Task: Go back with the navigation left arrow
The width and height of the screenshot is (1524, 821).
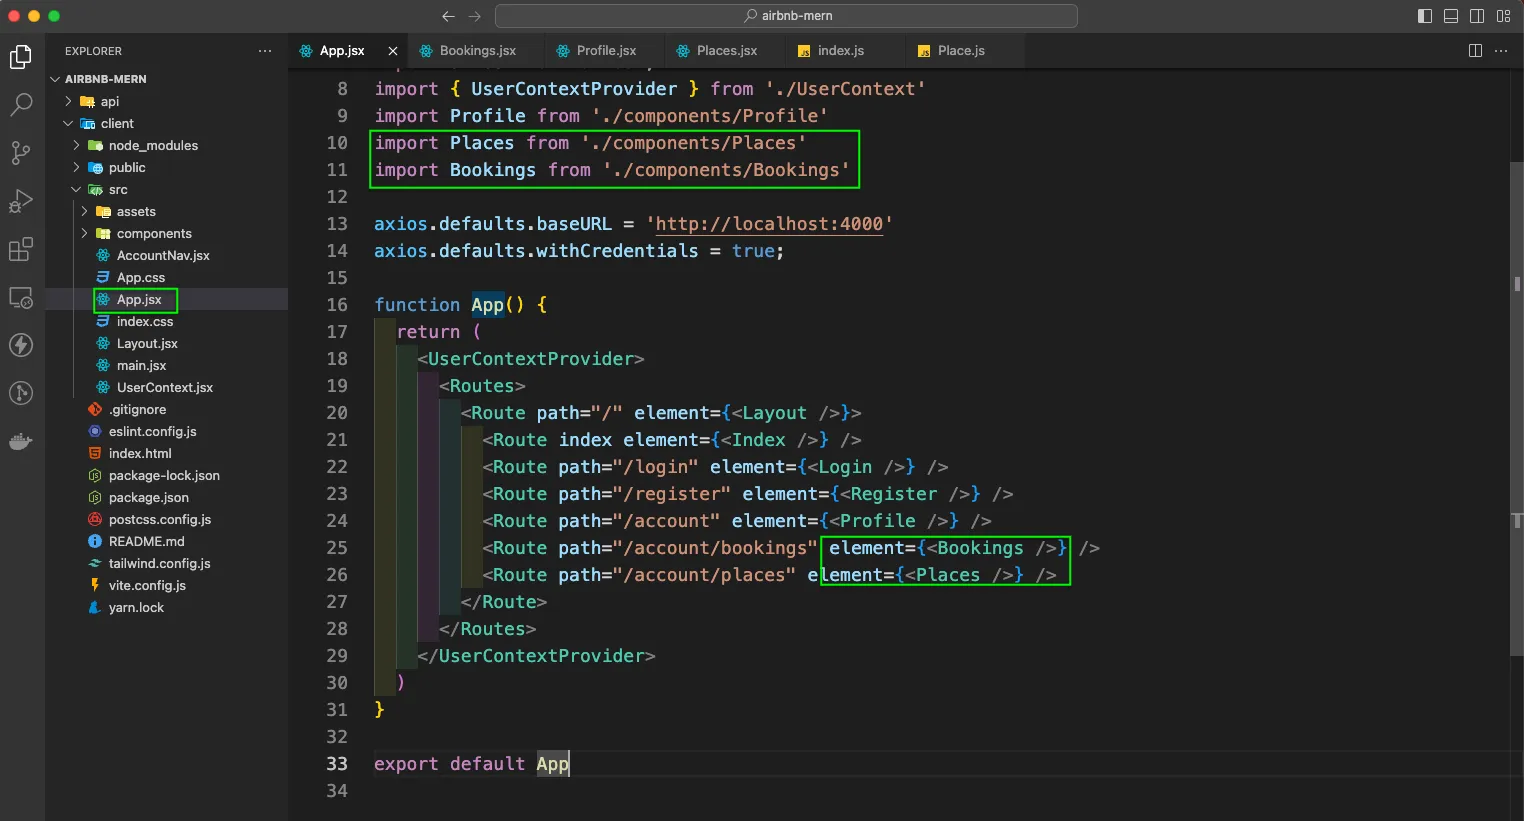Action: pyautogui.click(x=448, y=16)
